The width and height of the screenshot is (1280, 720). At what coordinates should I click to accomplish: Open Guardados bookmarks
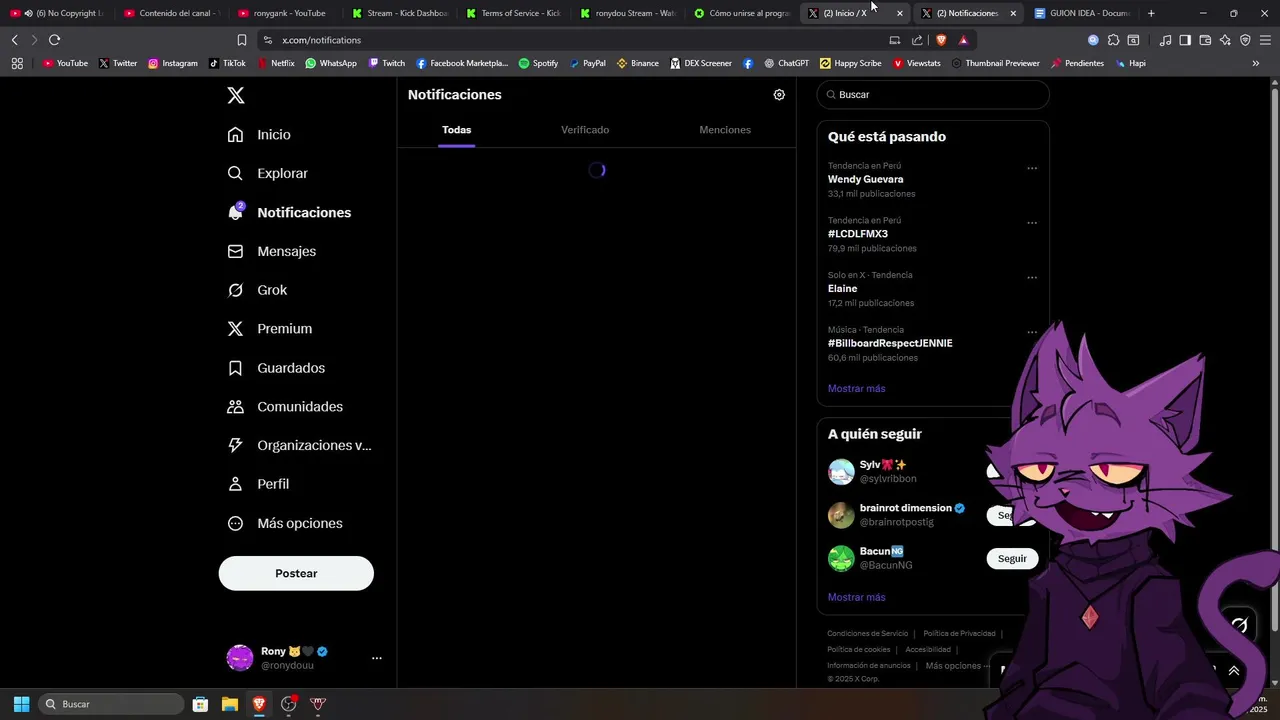277,368
